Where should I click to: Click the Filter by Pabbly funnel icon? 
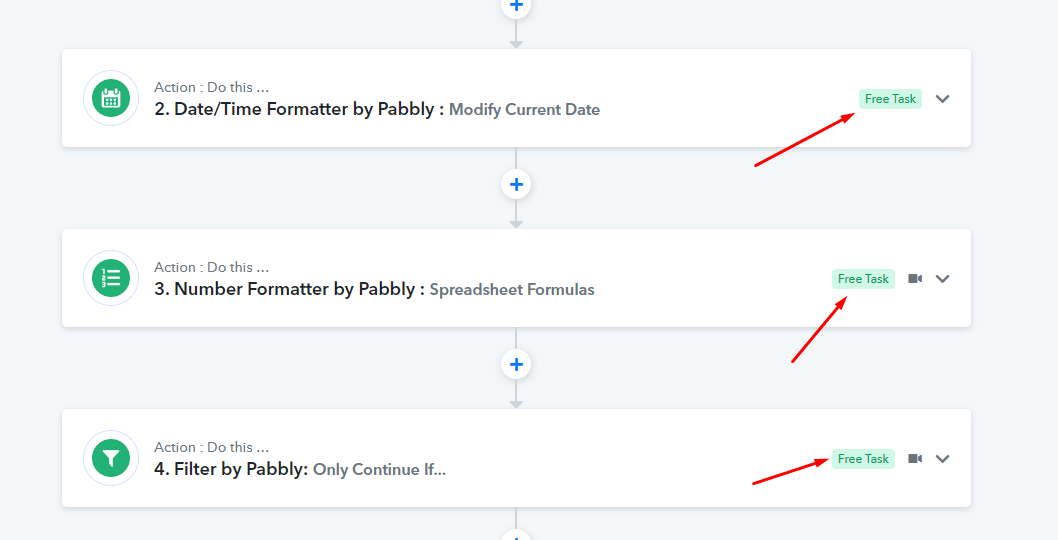[x=111, y=458]
